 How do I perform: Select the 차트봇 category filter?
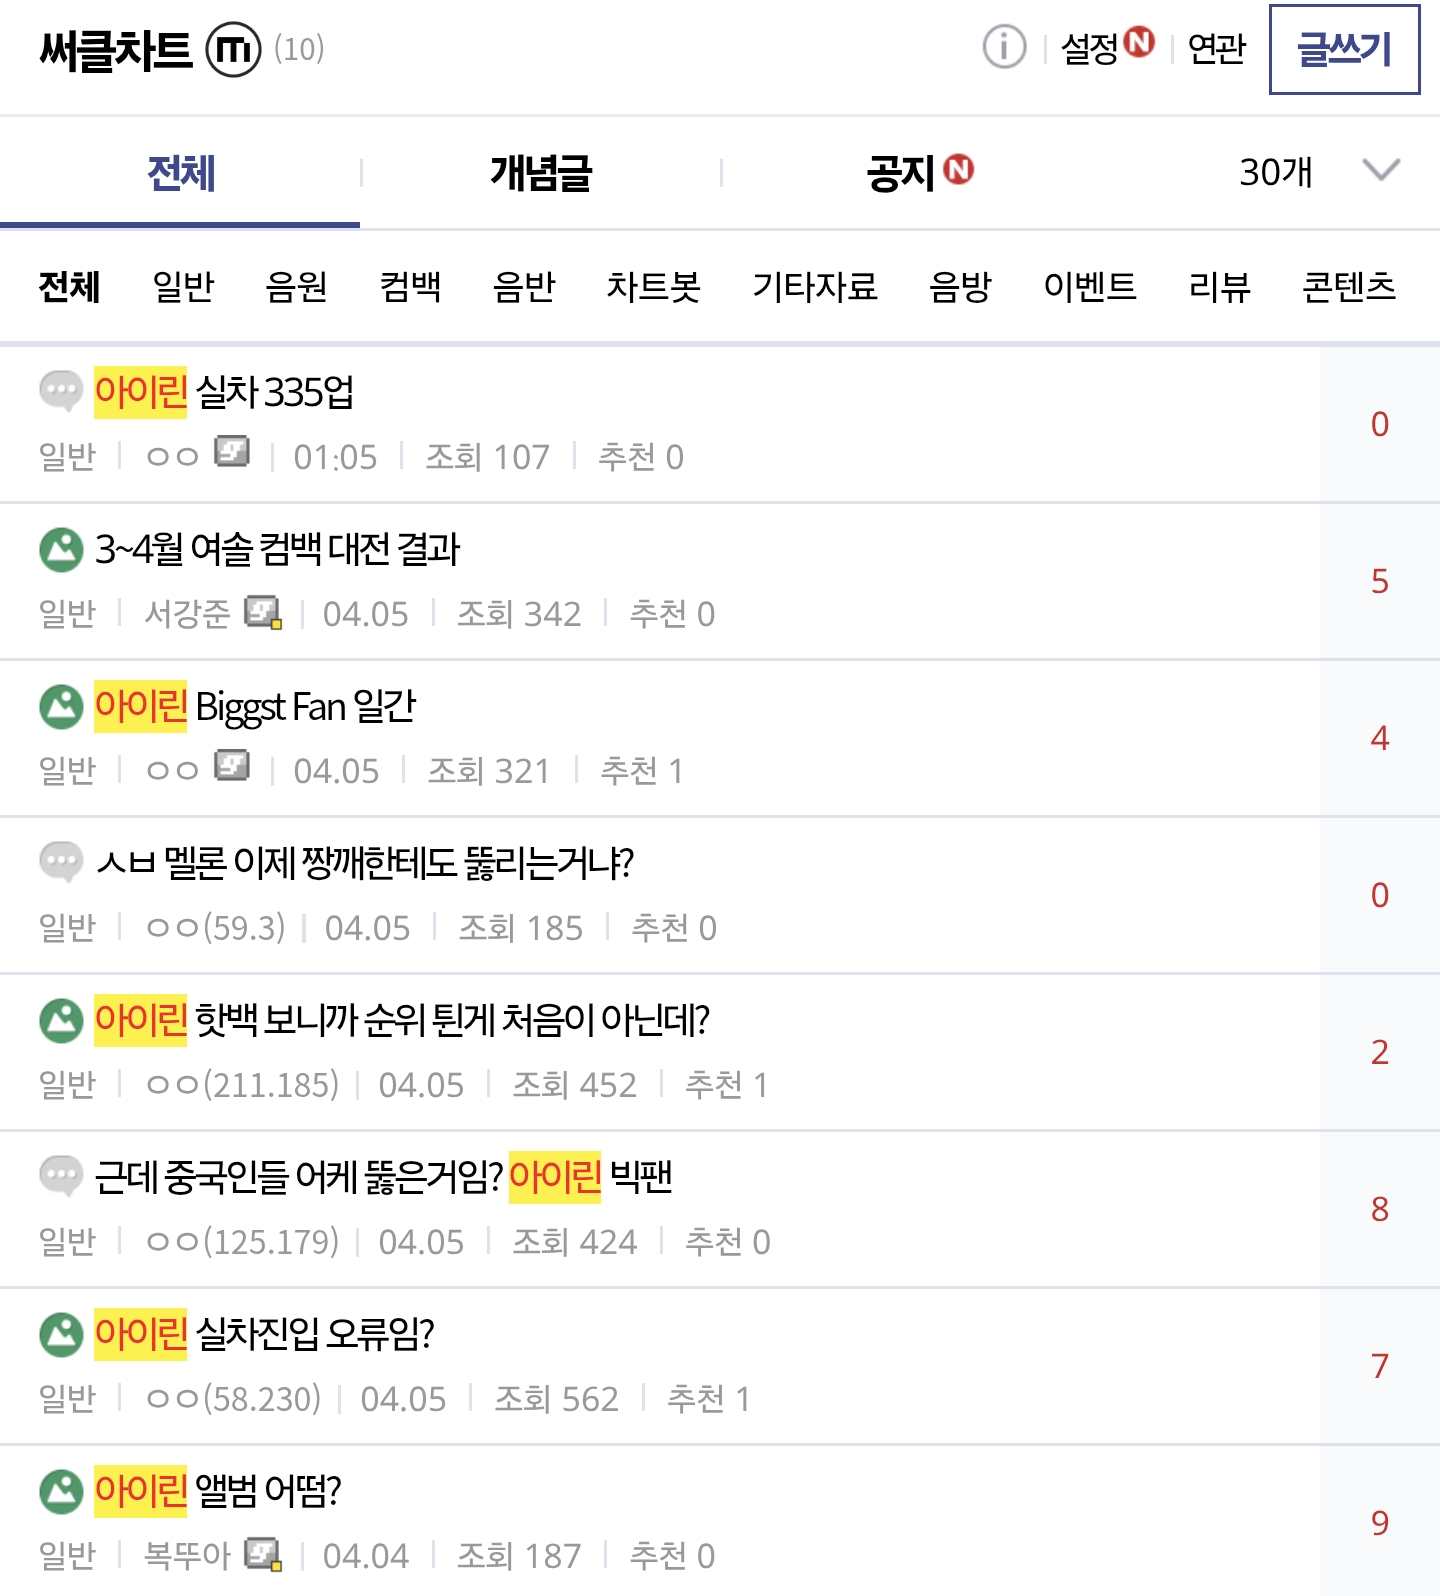653,287
